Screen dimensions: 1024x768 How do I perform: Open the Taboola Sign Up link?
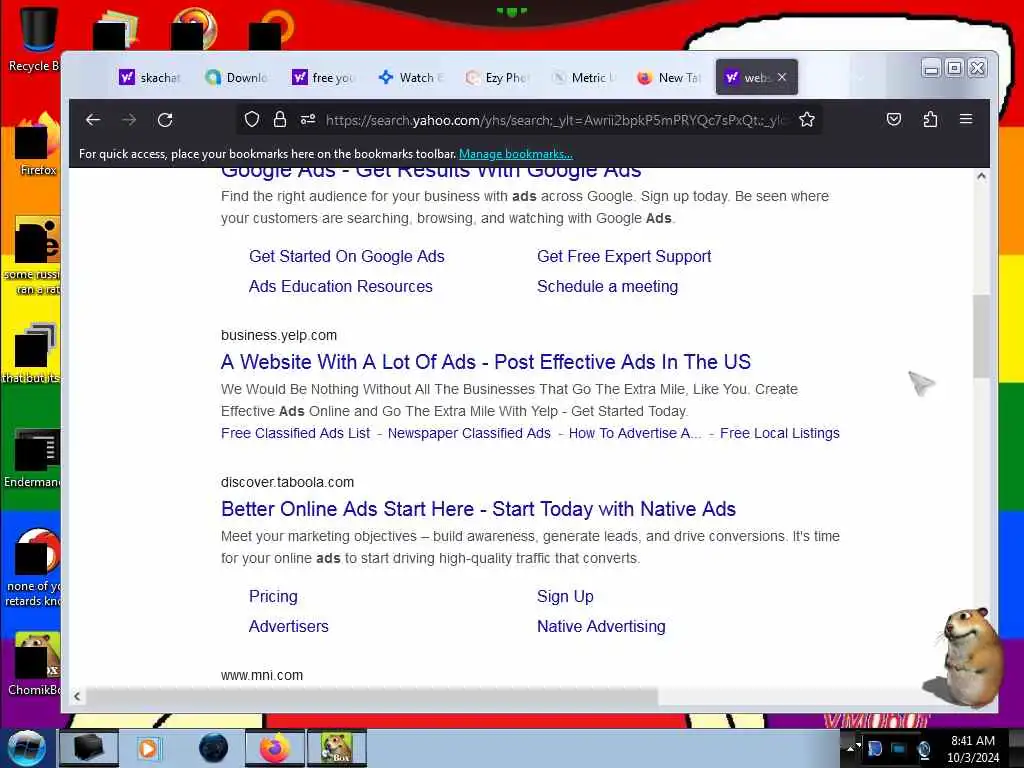click(565, 597)
